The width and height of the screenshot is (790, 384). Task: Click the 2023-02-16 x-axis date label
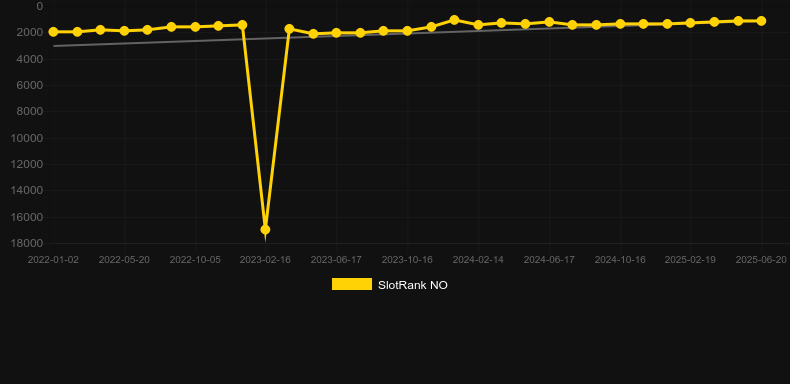tap(265, 260)
